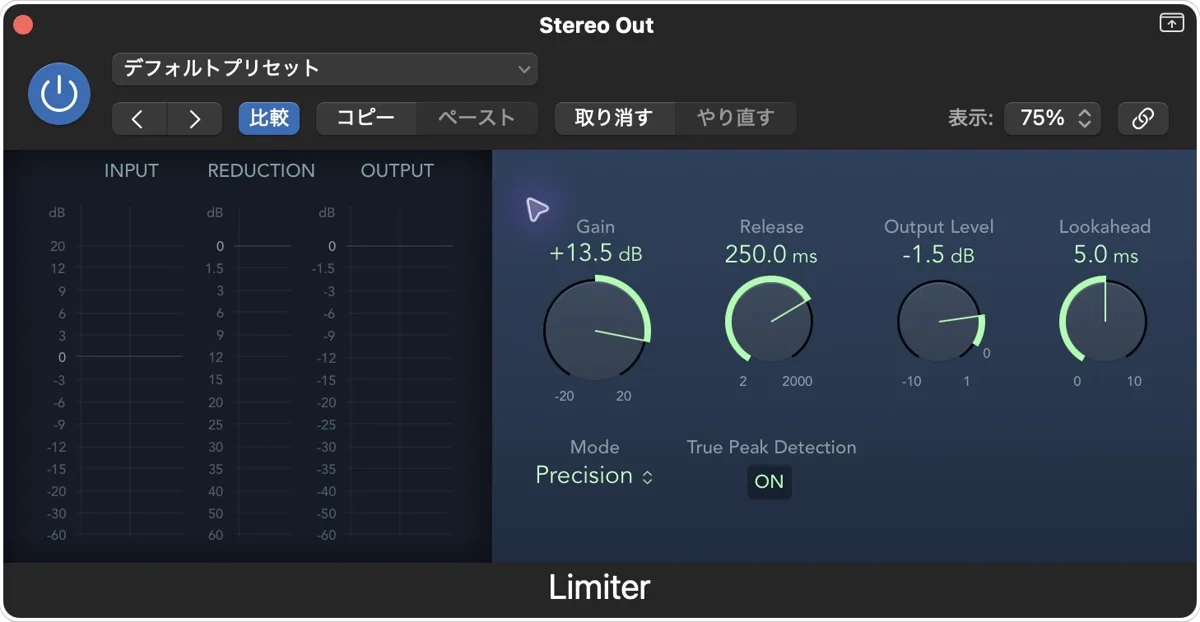This screenshot has height=622, width=1200.
Task: Click the REDUCTION meter label
Action: pyautogui.click(x=261, y=171)
